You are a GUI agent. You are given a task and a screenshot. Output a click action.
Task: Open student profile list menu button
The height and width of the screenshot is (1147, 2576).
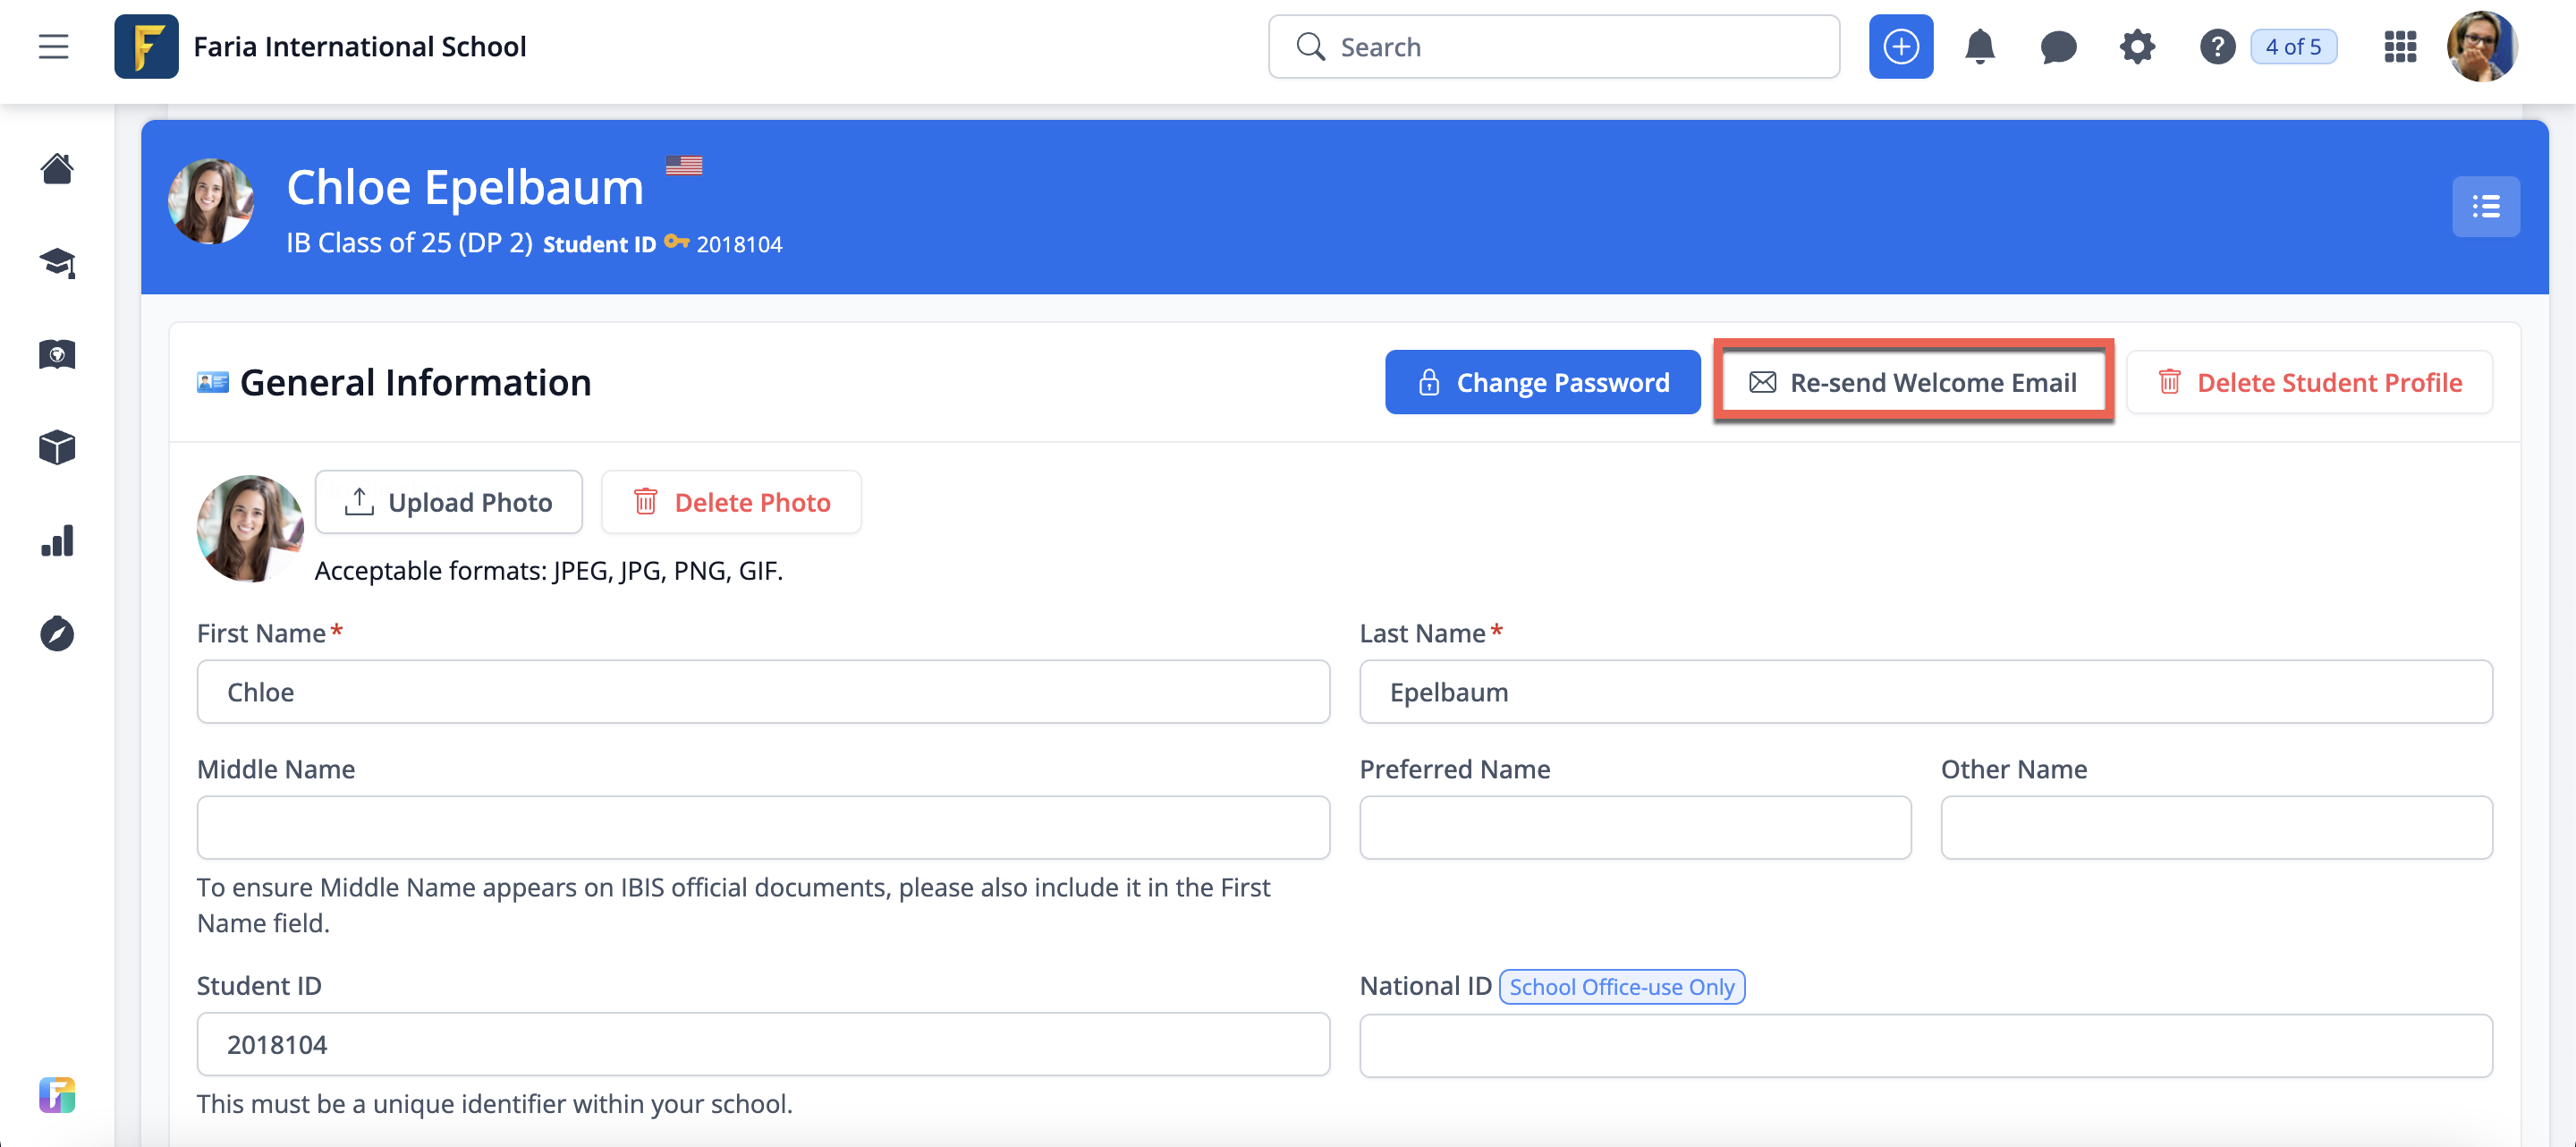point(2485,207)
